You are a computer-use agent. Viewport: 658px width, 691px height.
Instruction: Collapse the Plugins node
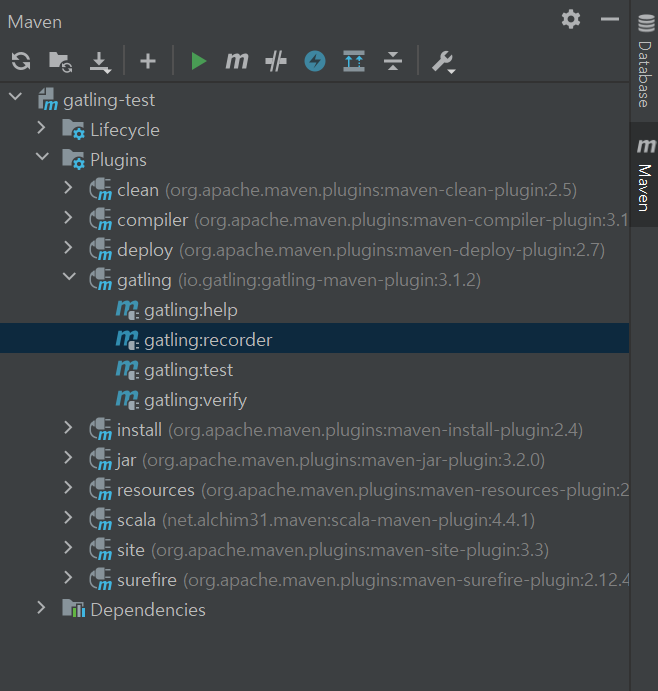42,156
